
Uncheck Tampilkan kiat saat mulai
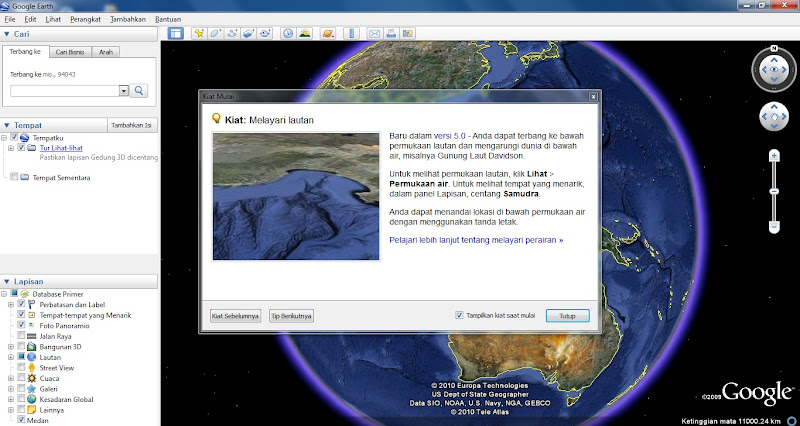(459, 315)
